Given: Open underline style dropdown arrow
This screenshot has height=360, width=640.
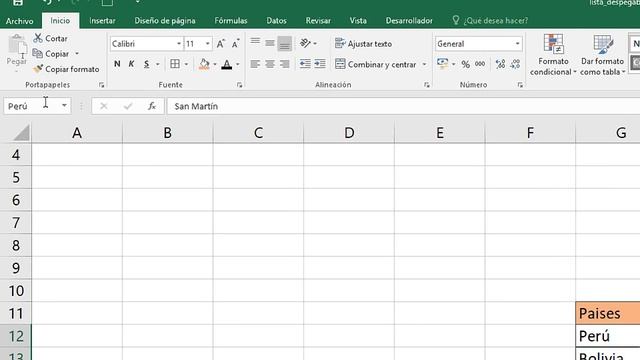Looking at the screenshot, I should click(x=158, y=64).
